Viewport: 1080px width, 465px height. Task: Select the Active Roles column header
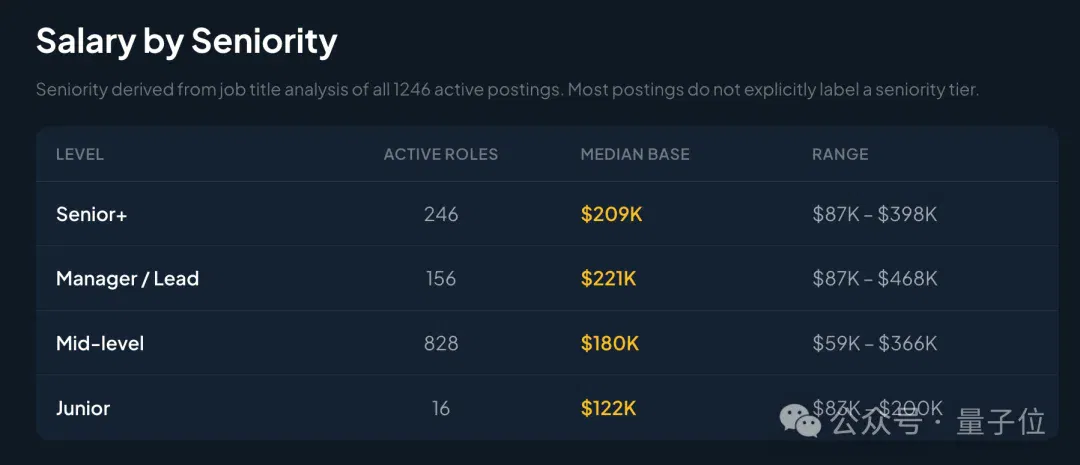(x=441, y=154)
